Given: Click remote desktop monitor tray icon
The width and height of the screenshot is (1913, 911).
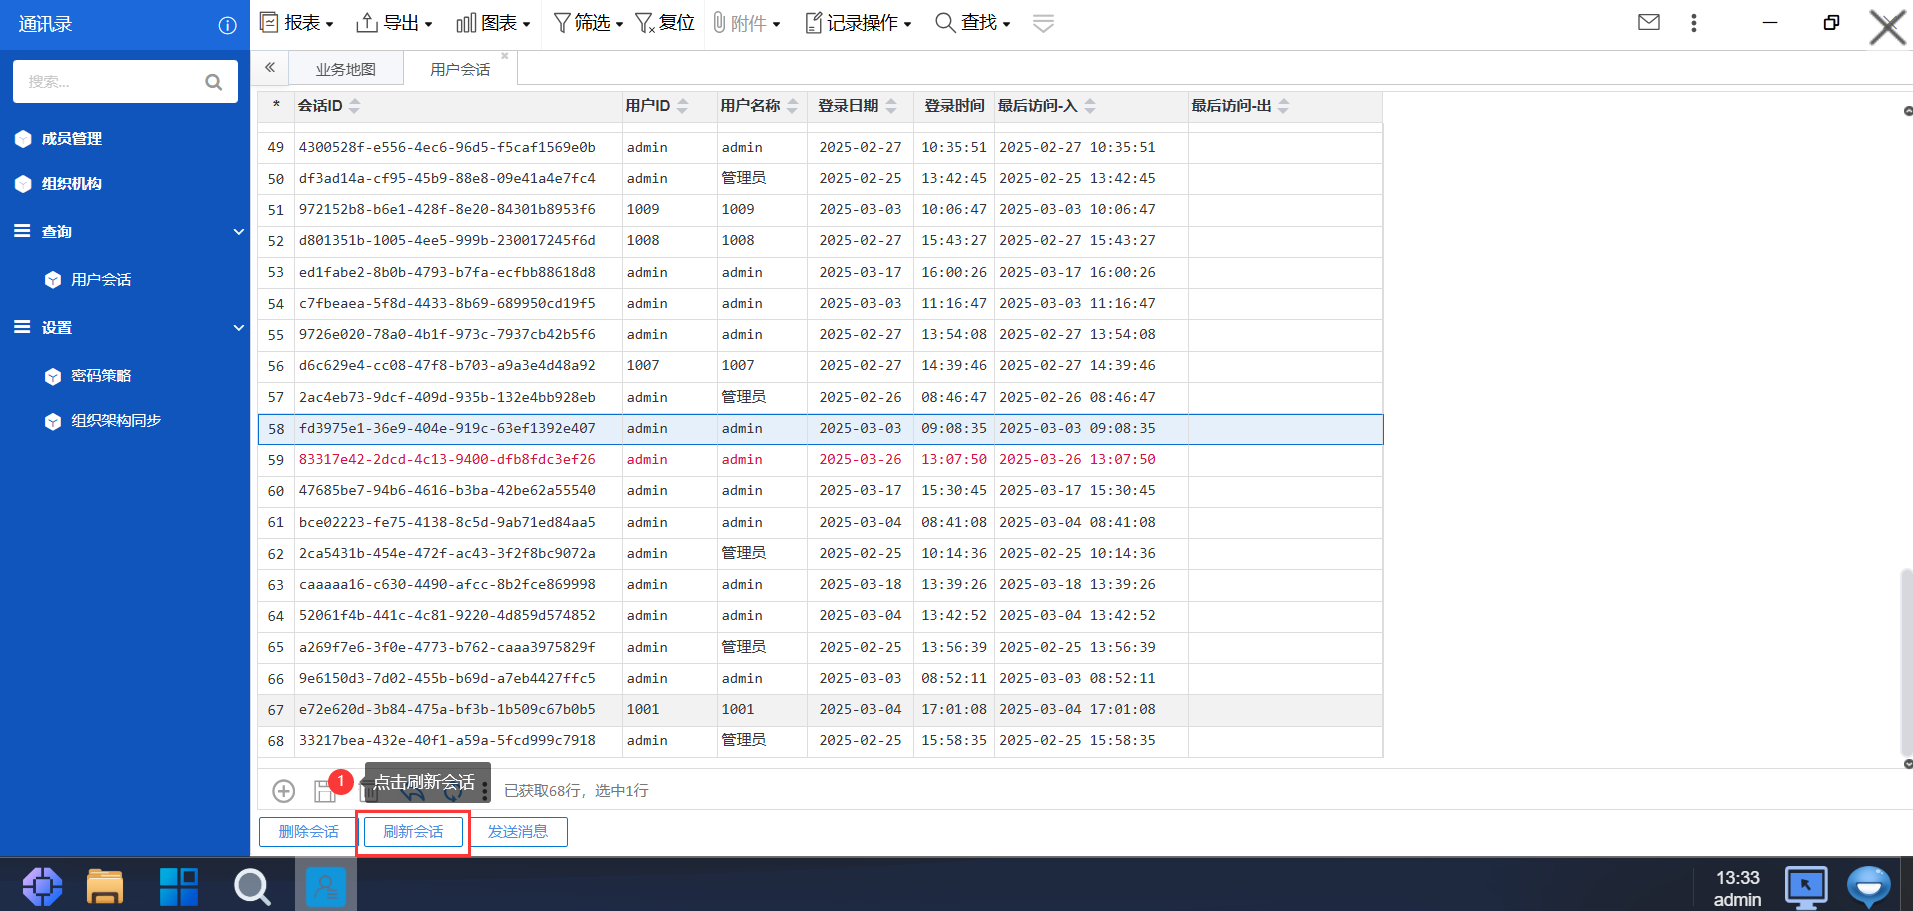Looking at the screenshot, I should tap(1805, 886).
